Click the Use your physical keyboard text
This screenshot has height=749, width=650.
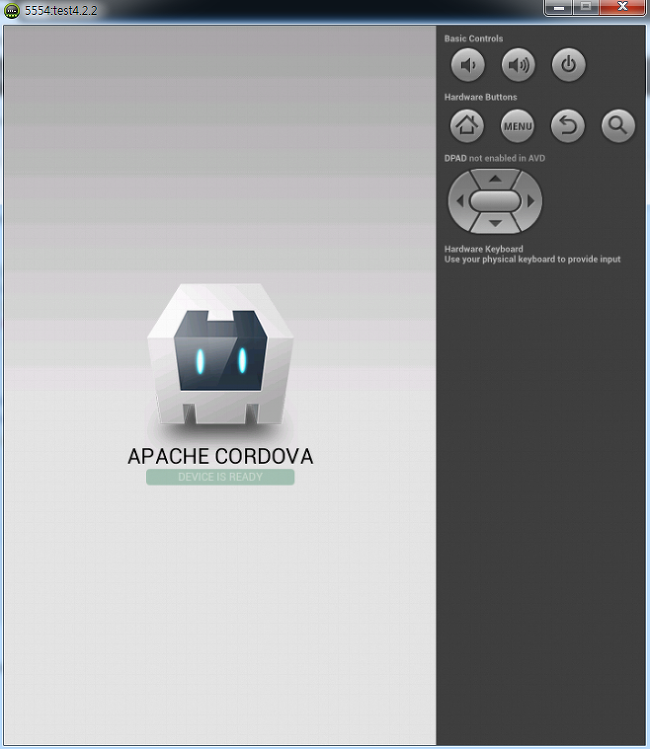tap(532, 259)
